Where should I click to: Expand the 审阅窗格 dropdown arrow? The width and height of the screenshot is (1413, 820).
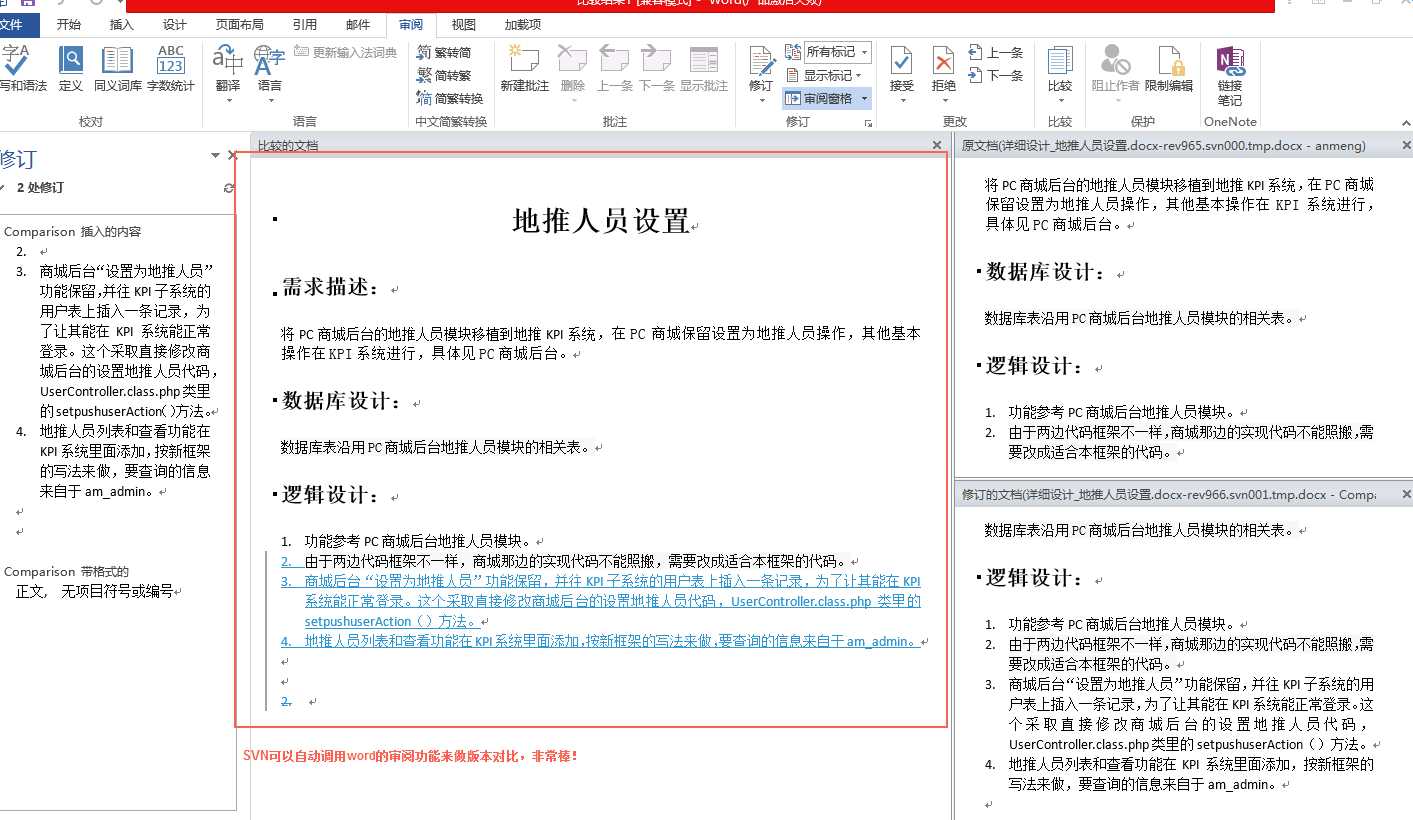point(864,98)
